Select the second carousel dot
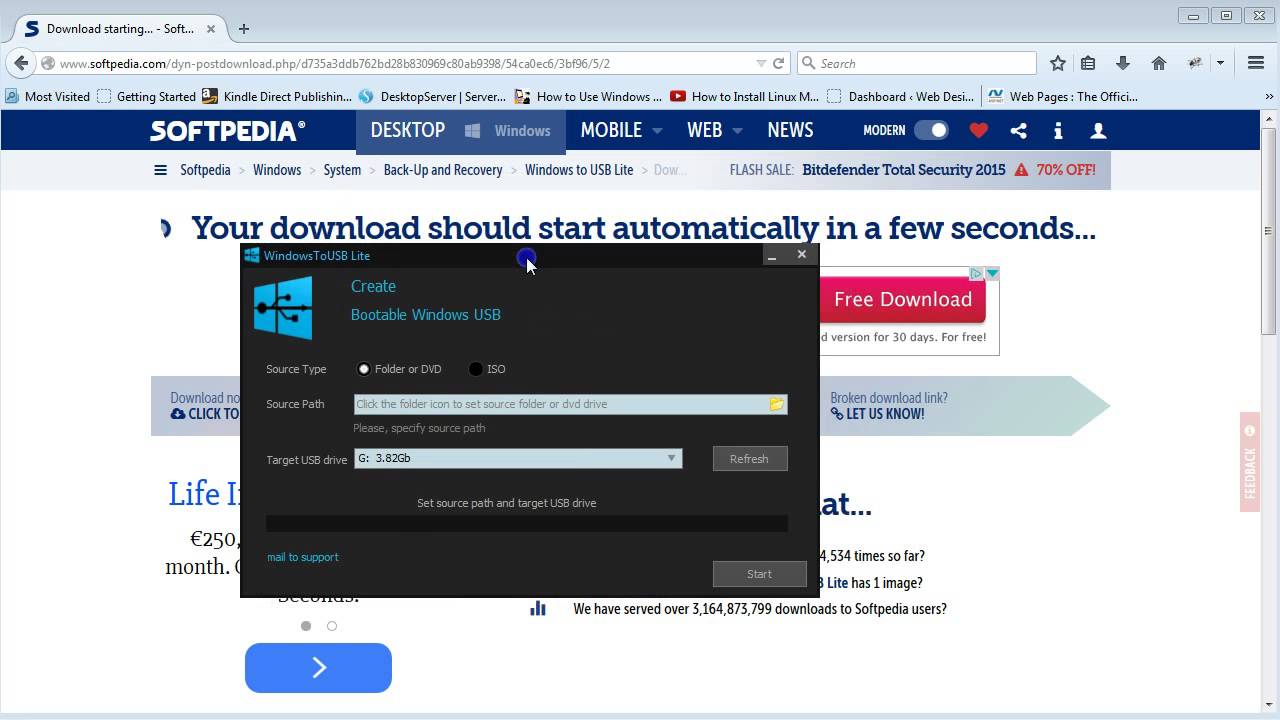The height and width of the screenshot is (720, 1280). 332,626
